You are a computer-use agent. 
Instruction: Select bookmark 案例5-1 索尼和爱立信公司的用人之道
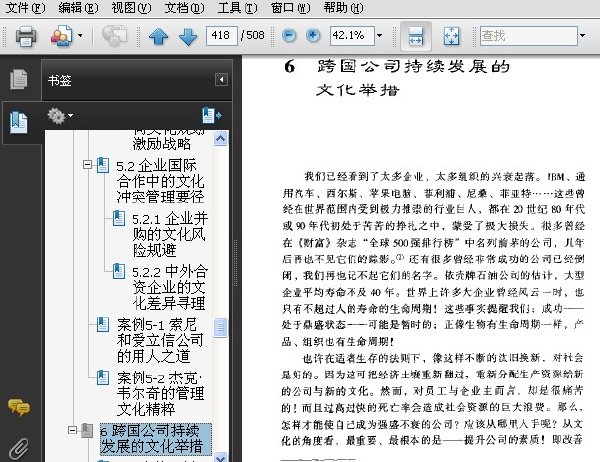click(x=160, y=340)
